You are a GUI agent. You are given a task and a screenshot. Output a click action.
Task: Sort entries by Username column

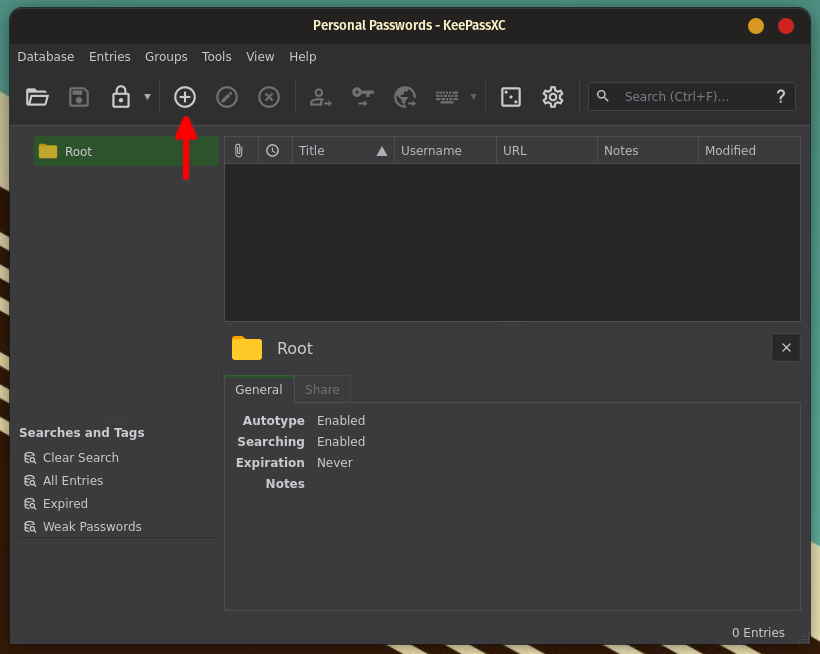click(x=445, y=151)
